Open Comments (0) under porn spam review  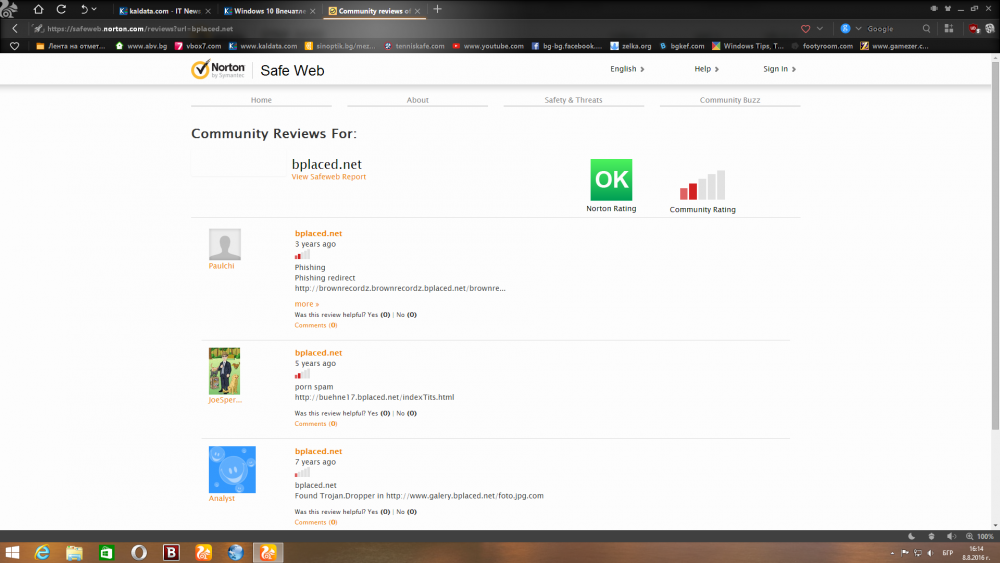[x=316, y=424]
